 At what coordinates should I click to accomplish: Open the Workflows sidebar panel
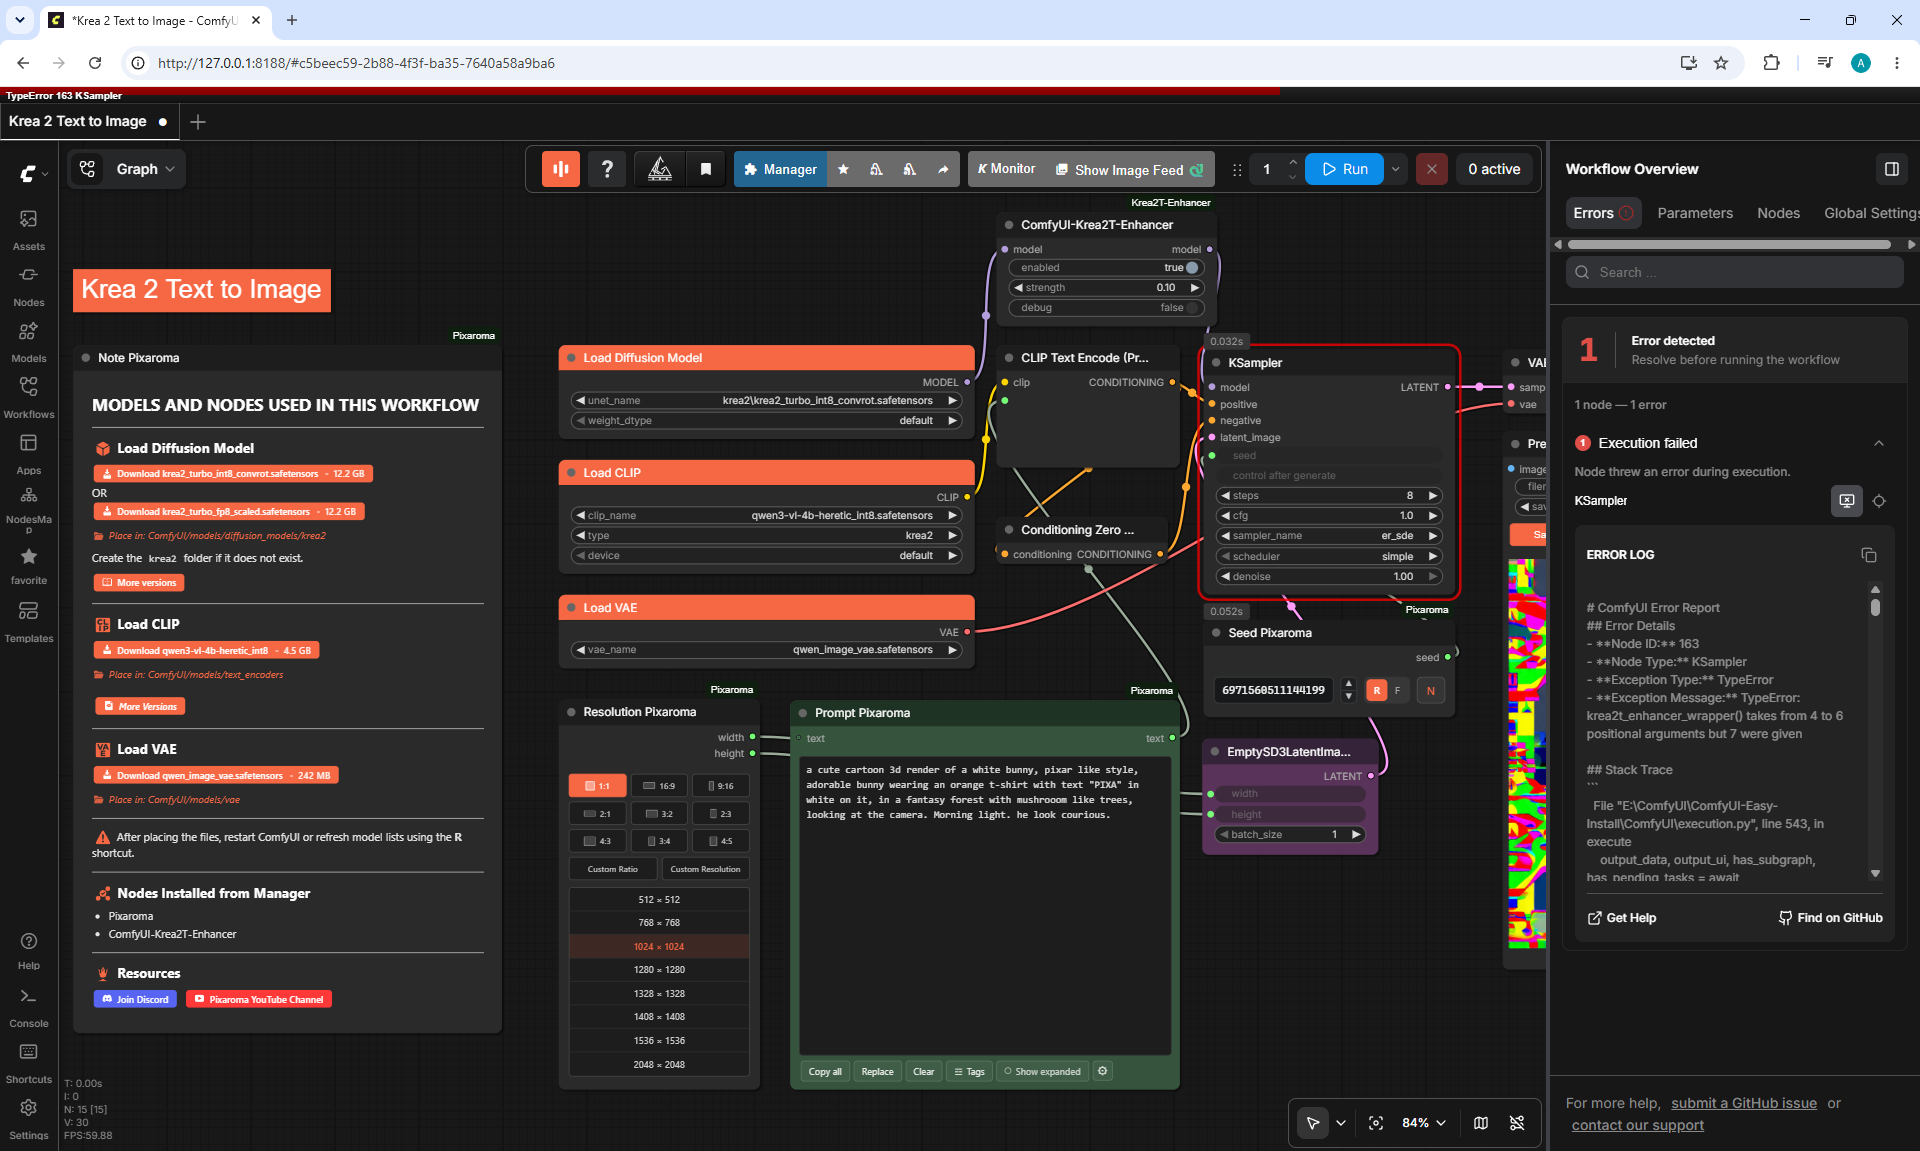[29, 397]
